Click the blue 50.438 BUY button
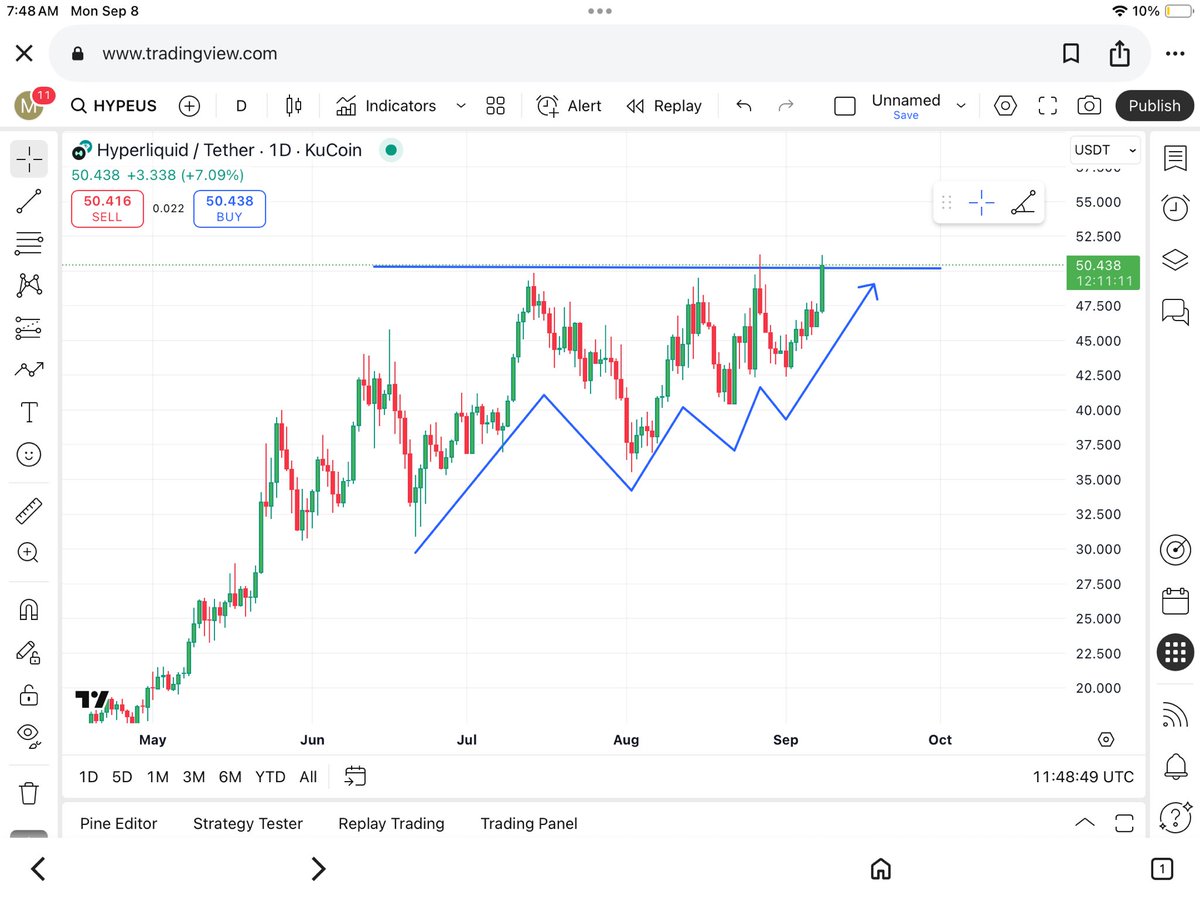The image size is (1200, 900). pyautogui.click(x=230, y=208)
